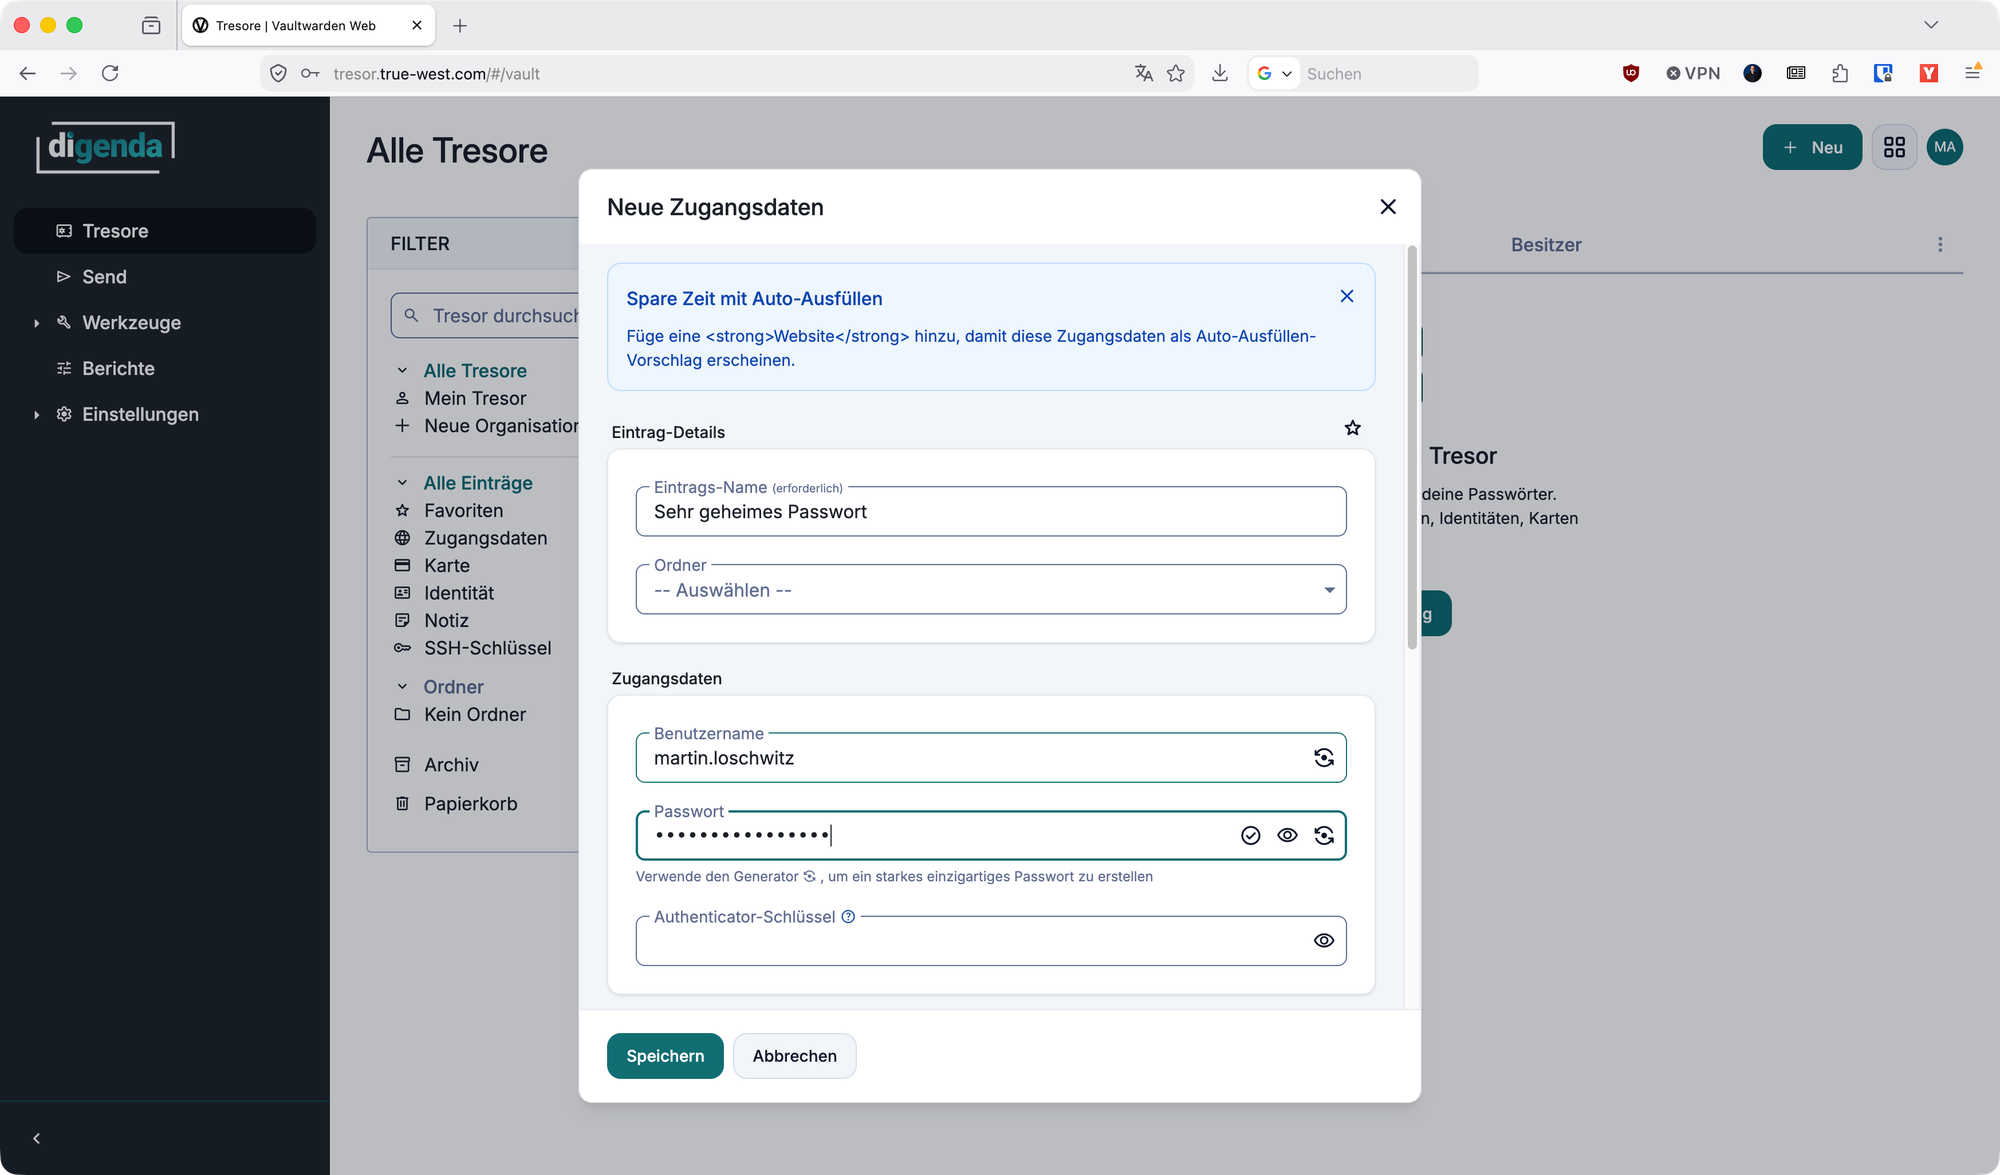Image resolution: width=2000 pixels, height=1175 pixels.
Task: Open a new browser tab
Action: coord(460,26)
